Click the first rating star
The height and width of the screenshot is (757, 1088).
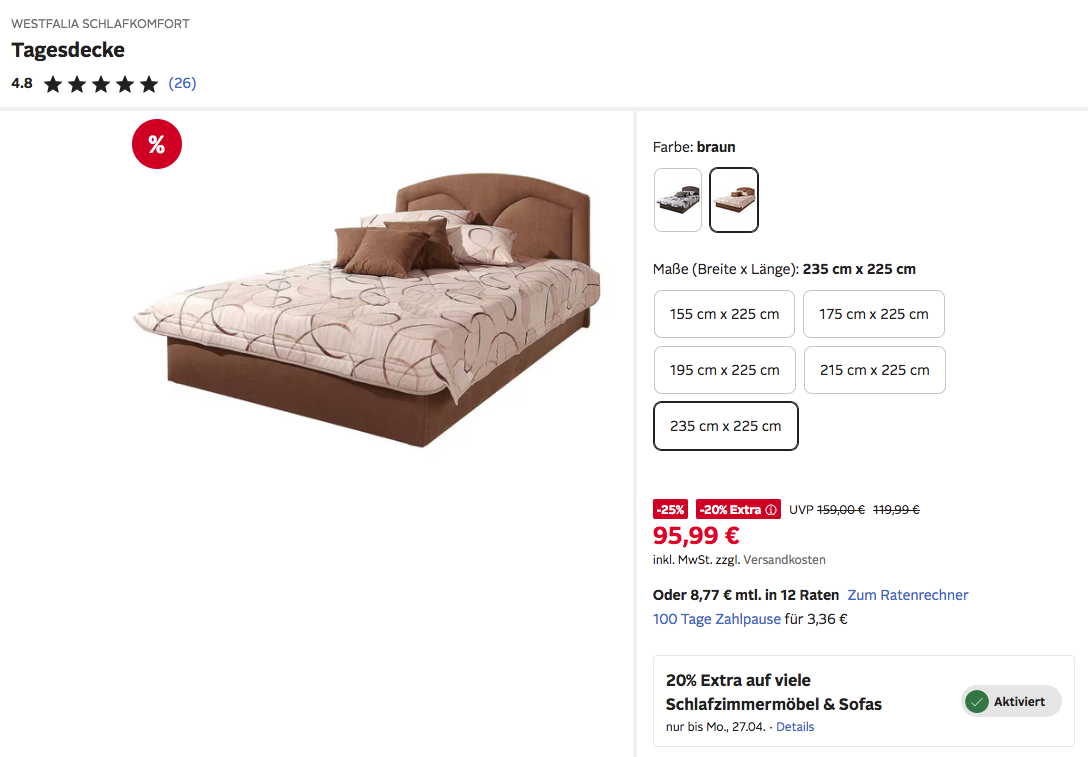[53, 85]
